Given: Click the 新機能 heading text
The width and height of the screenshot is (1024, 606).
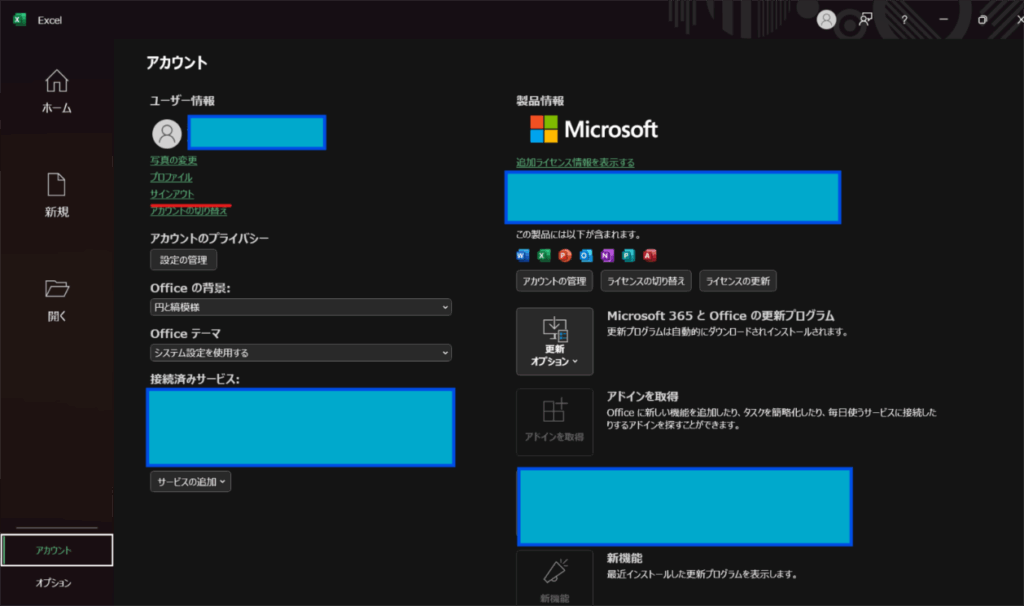Looking at the screenshot, I should pyautogui.click(x=624, y=558).
